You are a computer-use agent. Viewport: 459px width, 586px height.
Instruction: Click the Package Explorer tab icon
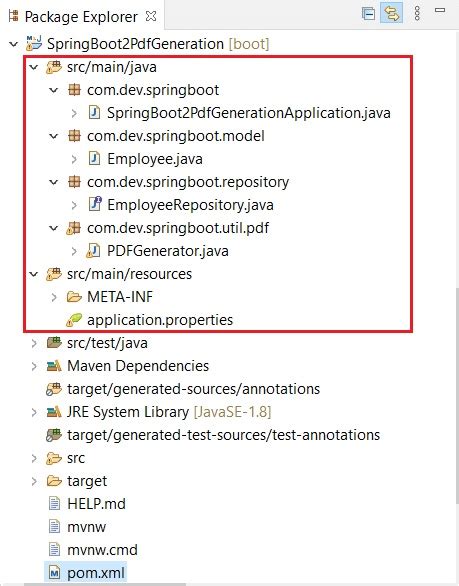pyautogui.click(x=13, y=16)
